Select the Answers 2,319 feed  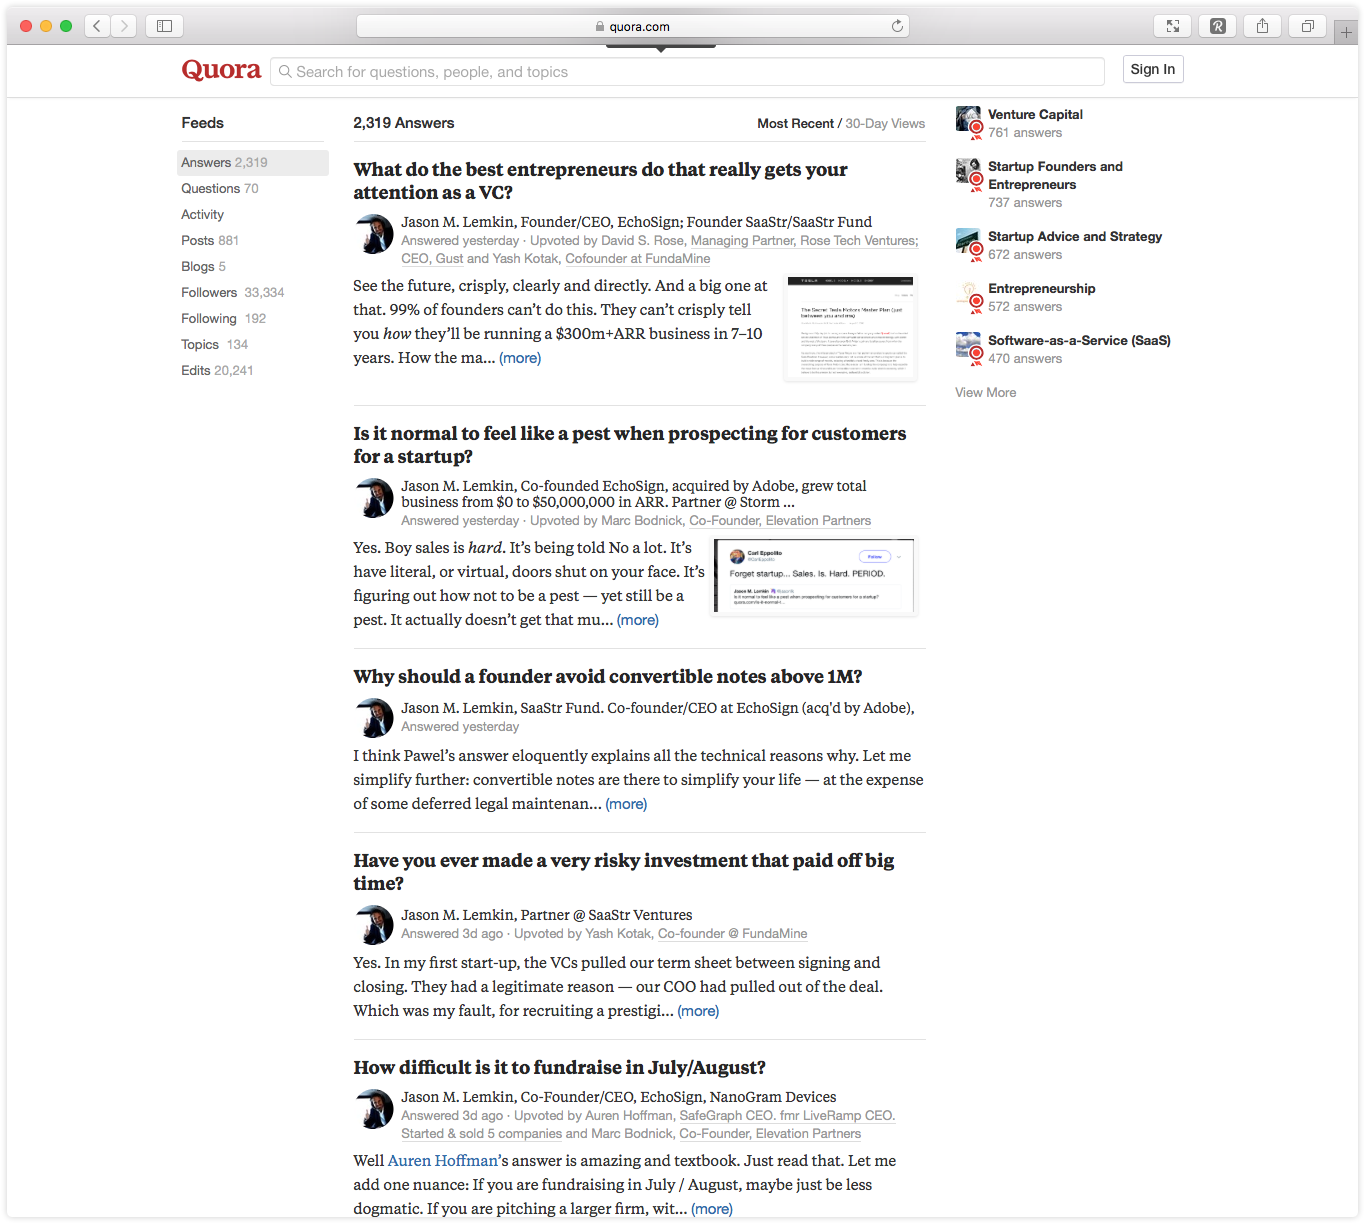click(x=253, y=163)
